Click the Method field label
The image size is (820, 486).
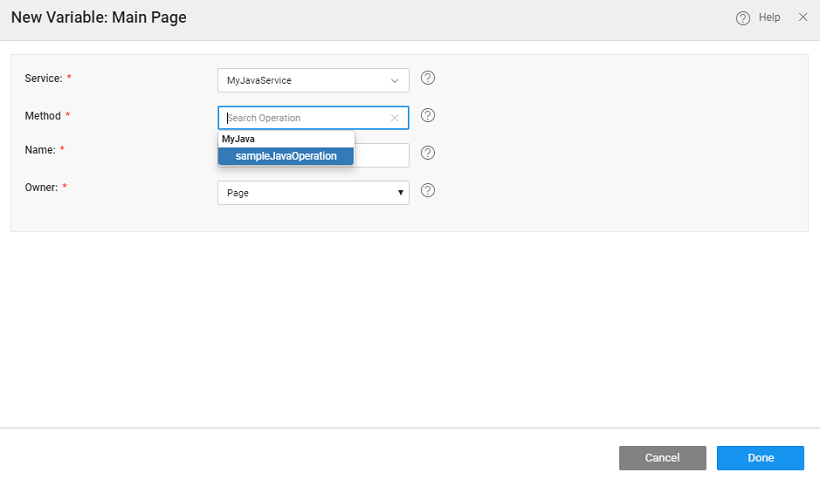tap(42, 116)
